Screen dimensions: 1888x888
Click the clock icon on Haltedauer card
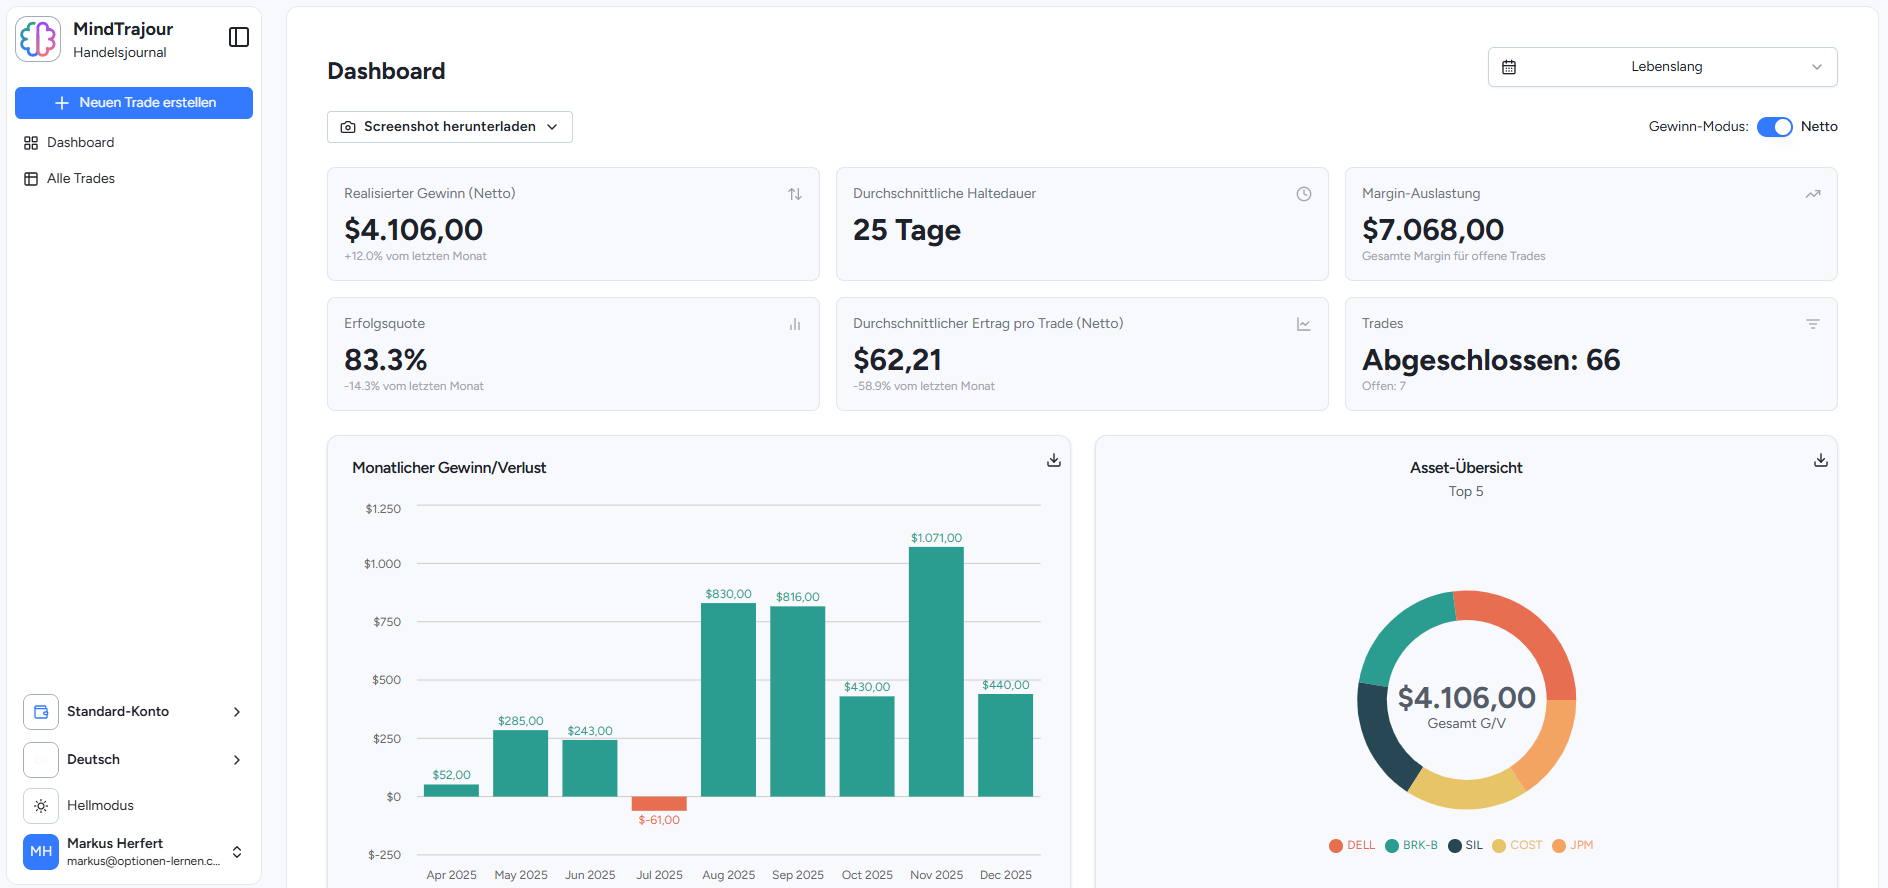pos(1303,194)
